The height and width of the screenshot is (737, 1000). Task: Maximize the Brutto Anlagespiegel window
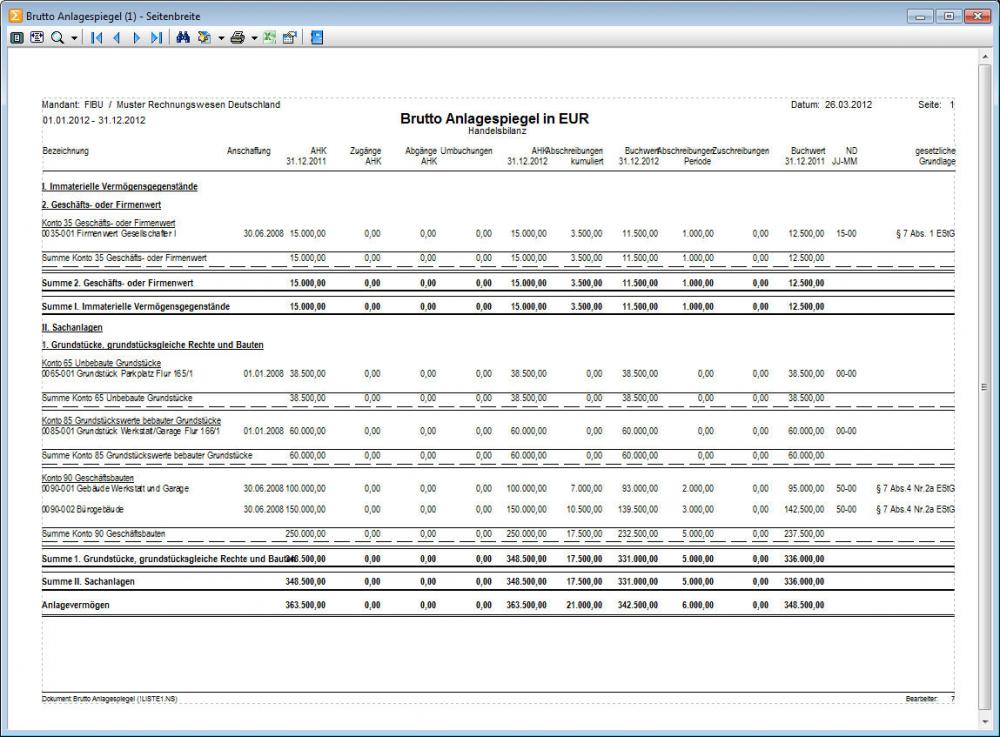(x=948, y=16)
